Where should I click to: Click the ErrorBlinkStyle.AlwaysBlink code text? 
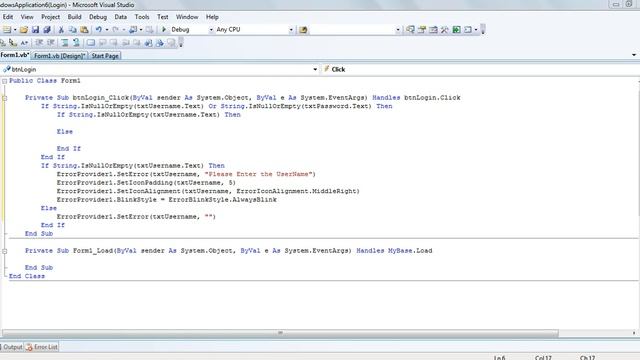222,200
